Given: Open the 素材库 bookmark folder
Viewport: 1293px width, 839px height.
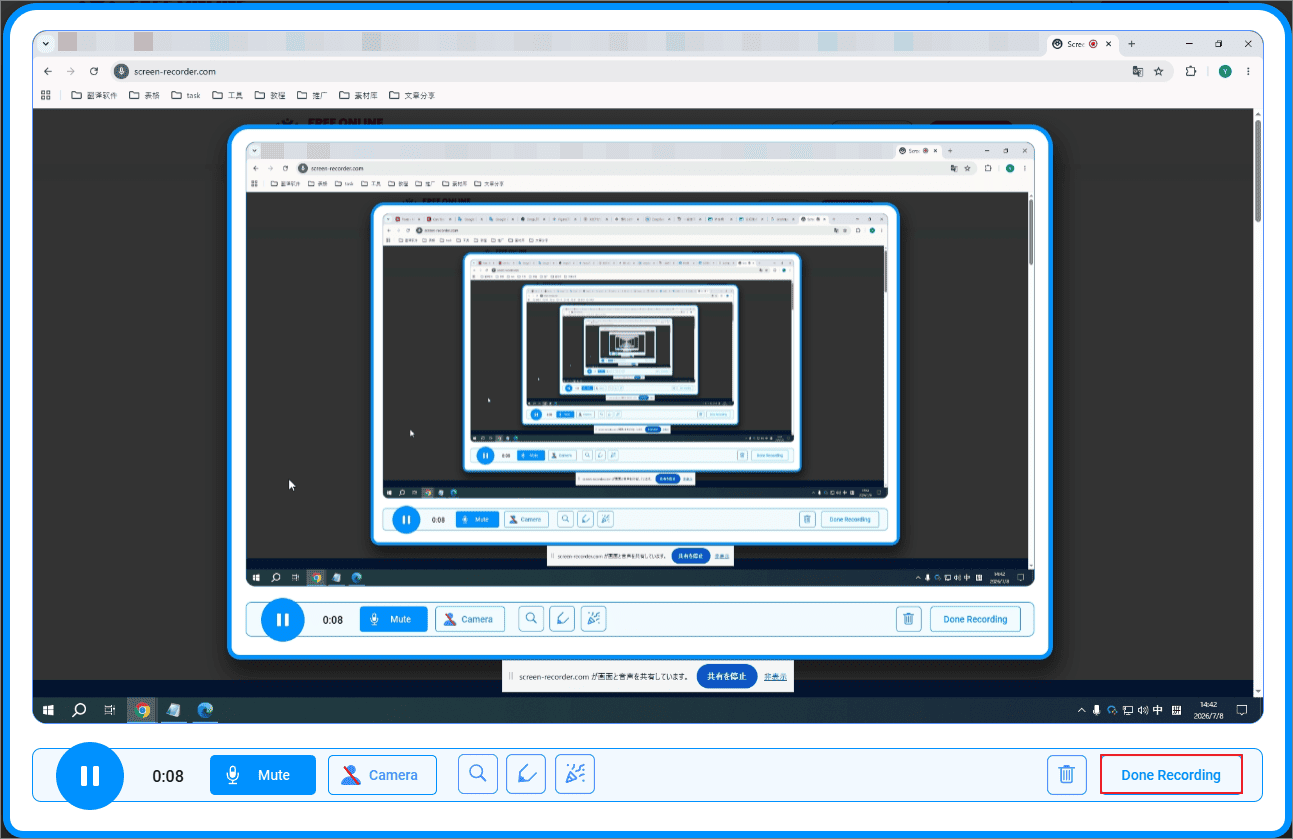Looking at the screenshot, I should click(358, 95).
